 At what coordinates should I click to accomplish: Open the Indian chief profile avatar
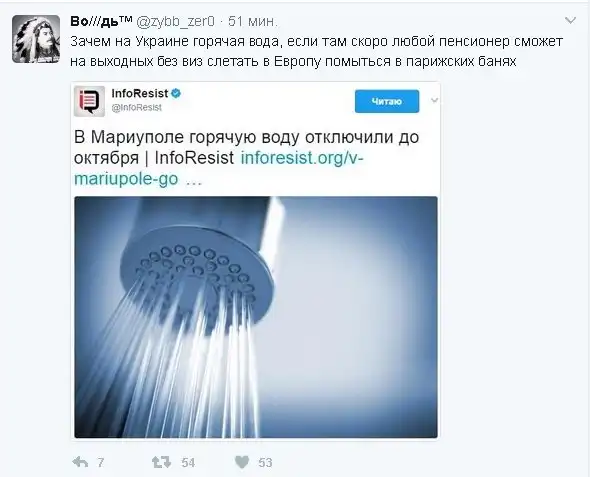36,39
